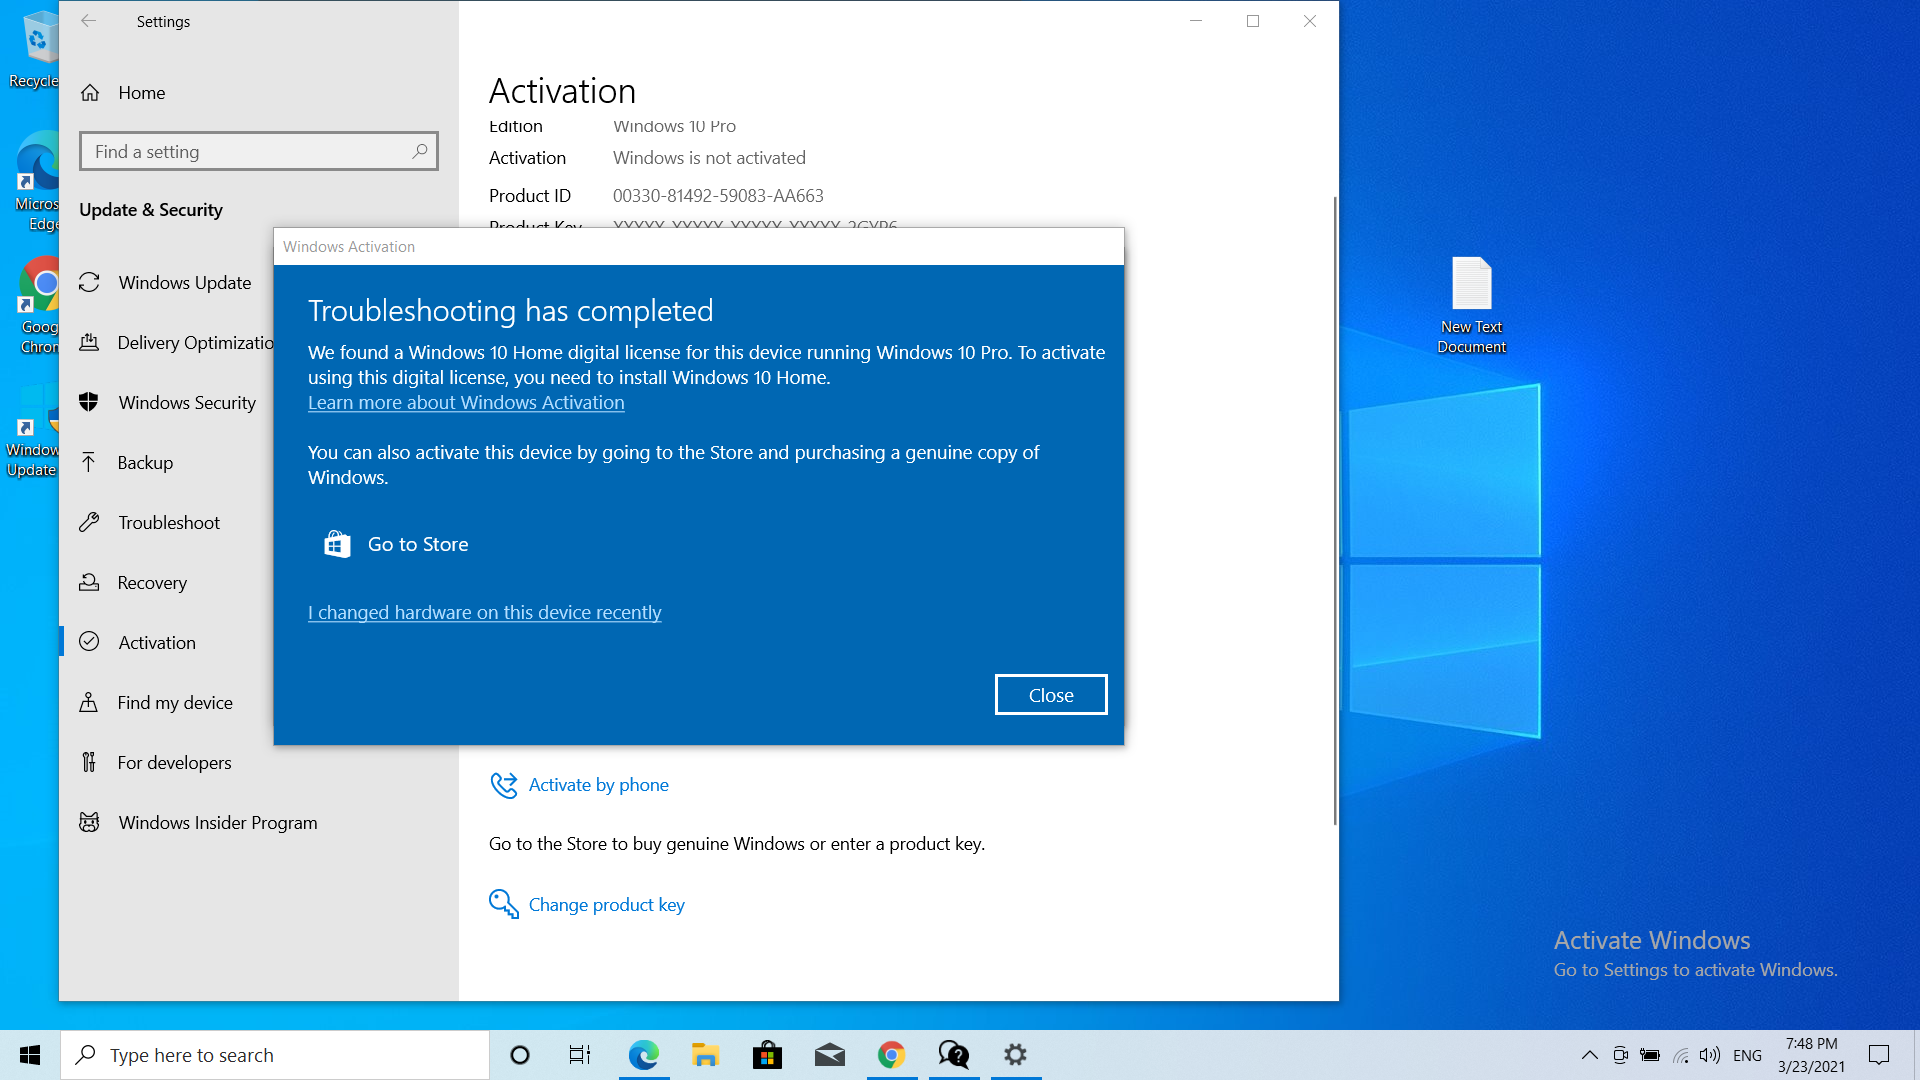Screen dimensions: 1920x1080
Task: Click the magnifier icon in Find a setting
Action: click(x=420, y=151)
